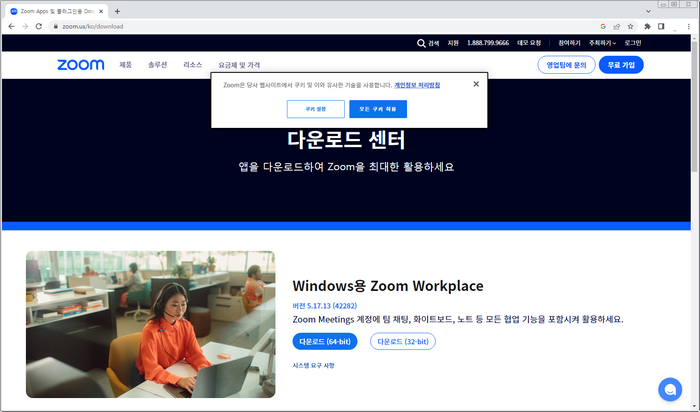Open the extensions puzzle icon

tap(647, 26)
